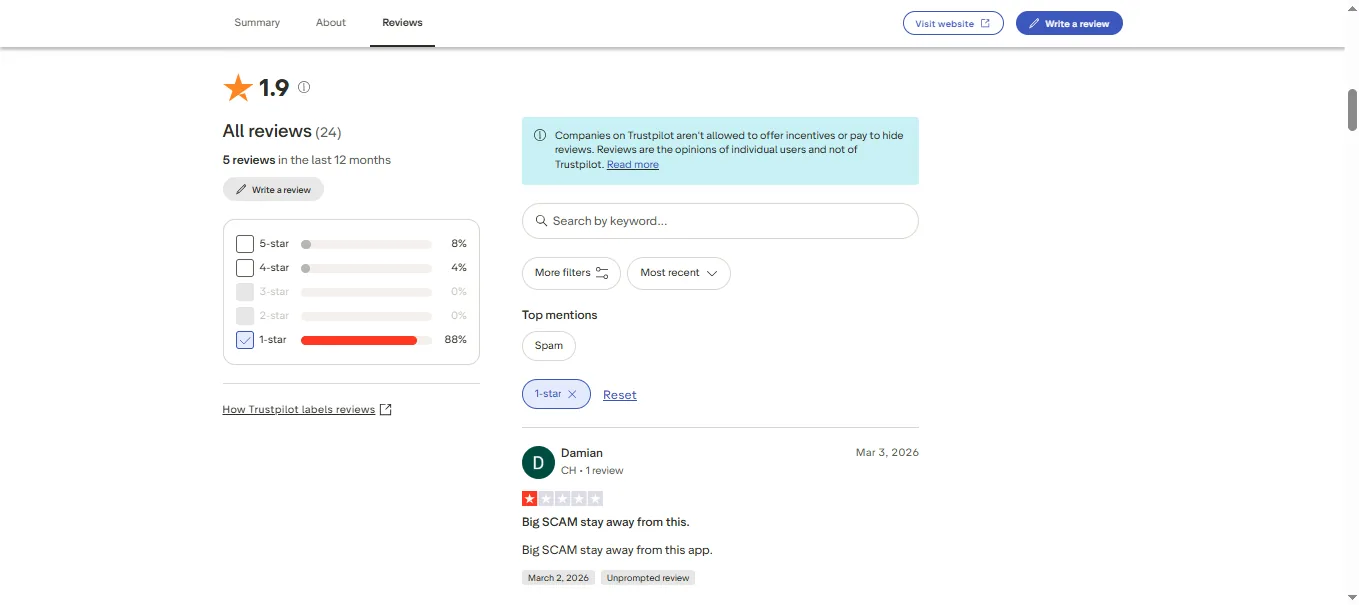Click the red 1-star percentage bar
Image resolution: width=1359 pixels, height=605 pixels.
point(366,340)
